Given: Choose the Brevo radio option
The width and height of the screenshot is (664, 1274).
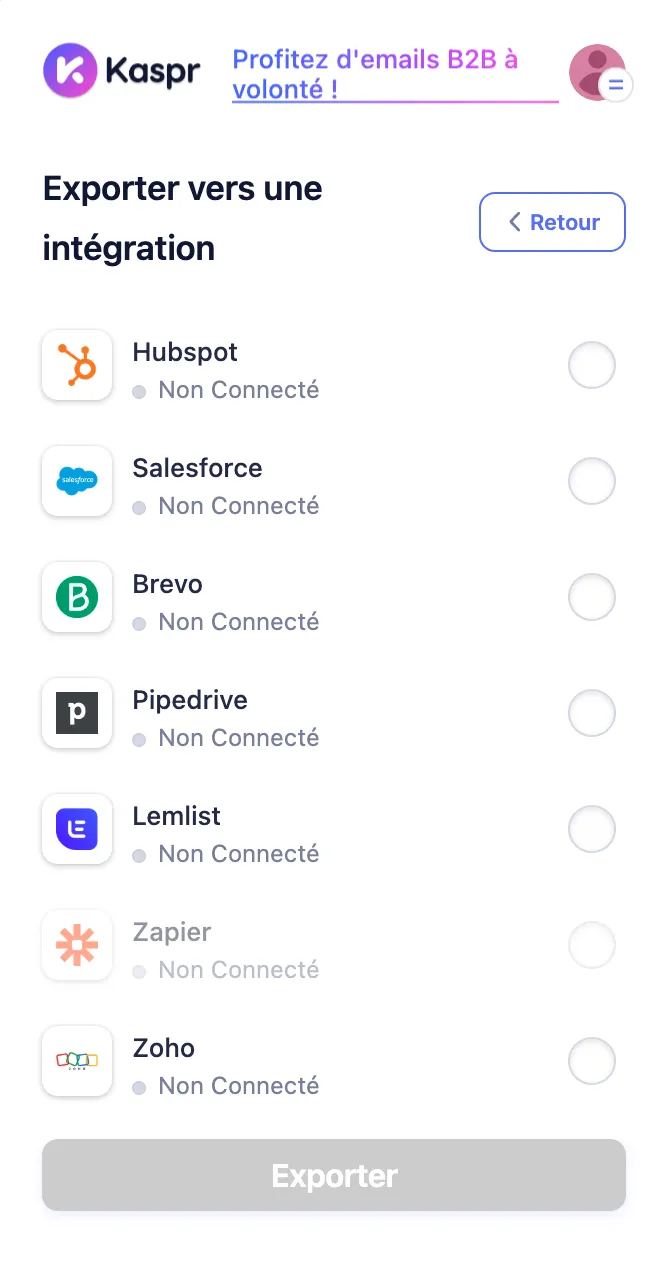Looking at the screenshot, I should pos(592,597).
